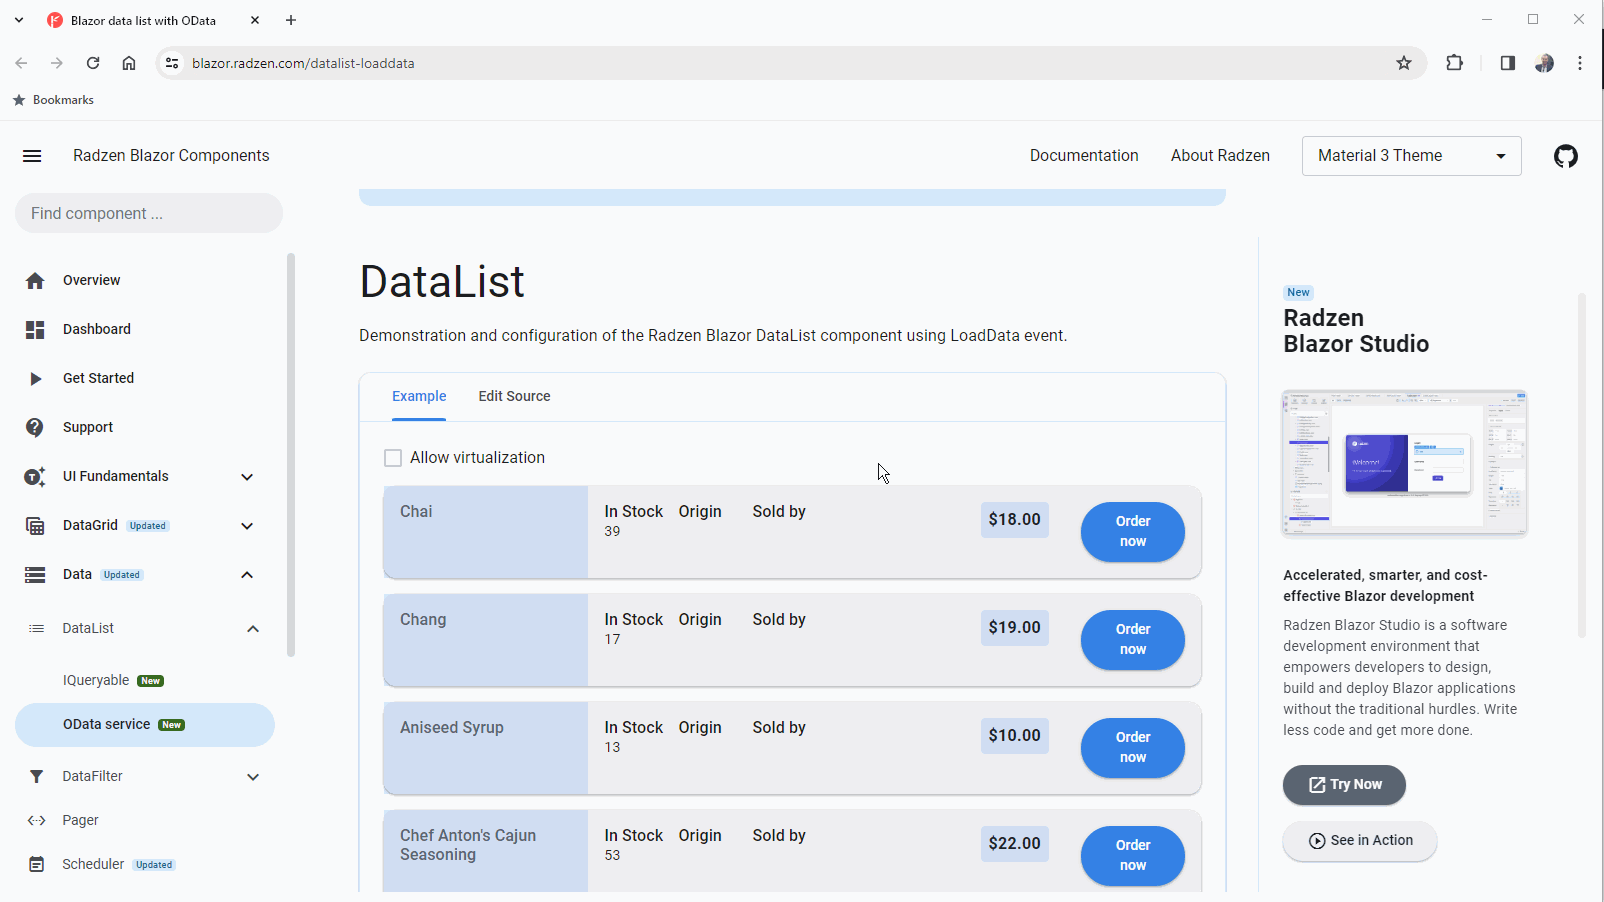This screenshot has width=1604, height=902.
Task: Click the DataGrid table icon
Action: pyautogui.click(x=35, y=526)
